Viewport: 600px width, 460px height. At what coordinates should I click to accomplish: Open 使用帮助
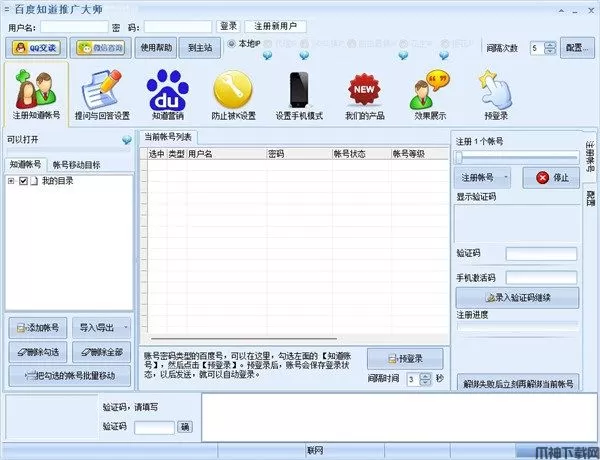click(156, 48)
